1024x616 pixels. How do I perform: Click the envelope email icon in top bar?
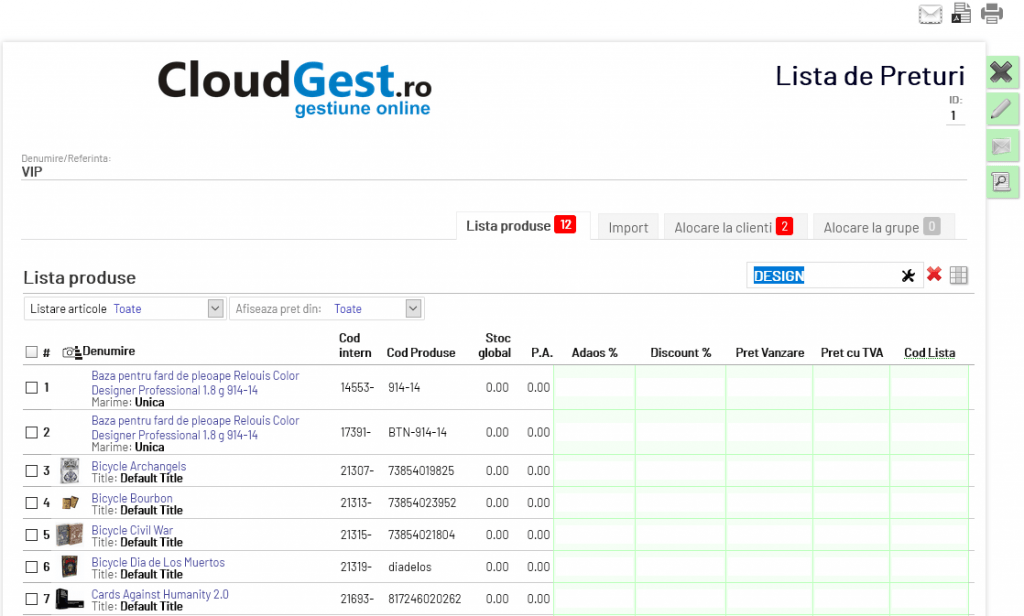point(931,13)
